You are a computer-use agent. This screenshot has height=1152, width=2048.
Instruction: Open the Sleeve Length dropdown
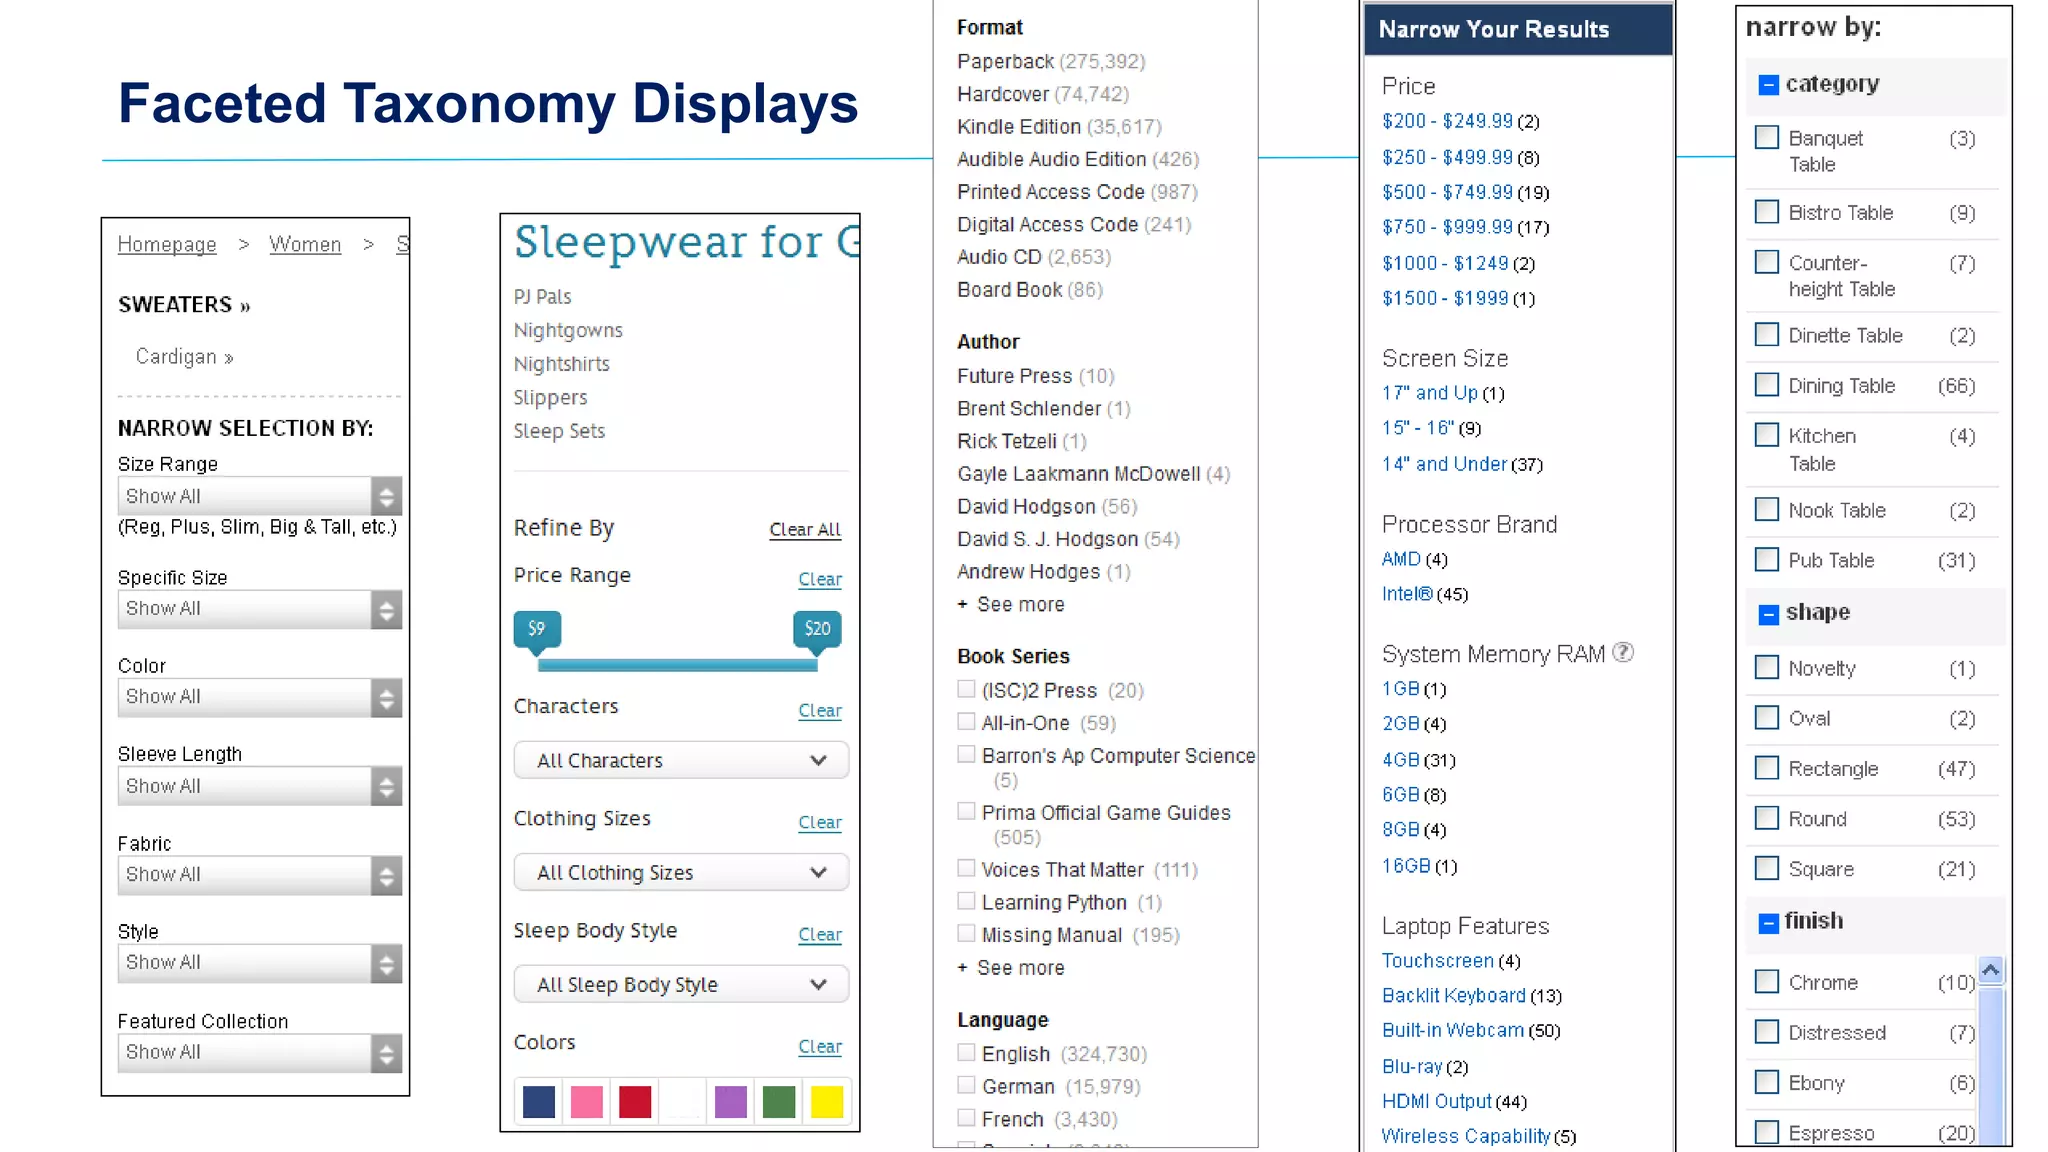pos(260,786)
